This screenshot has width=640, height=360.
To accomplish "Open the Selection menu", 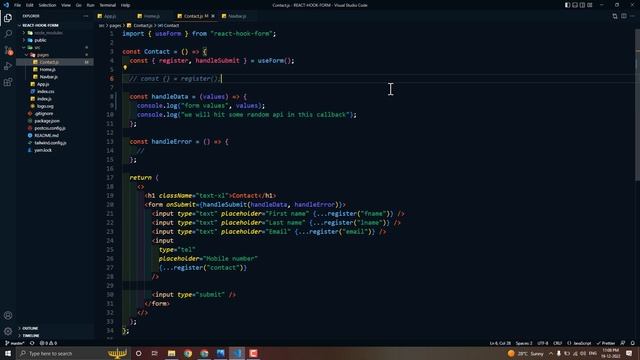I will [x=47, y=5].
